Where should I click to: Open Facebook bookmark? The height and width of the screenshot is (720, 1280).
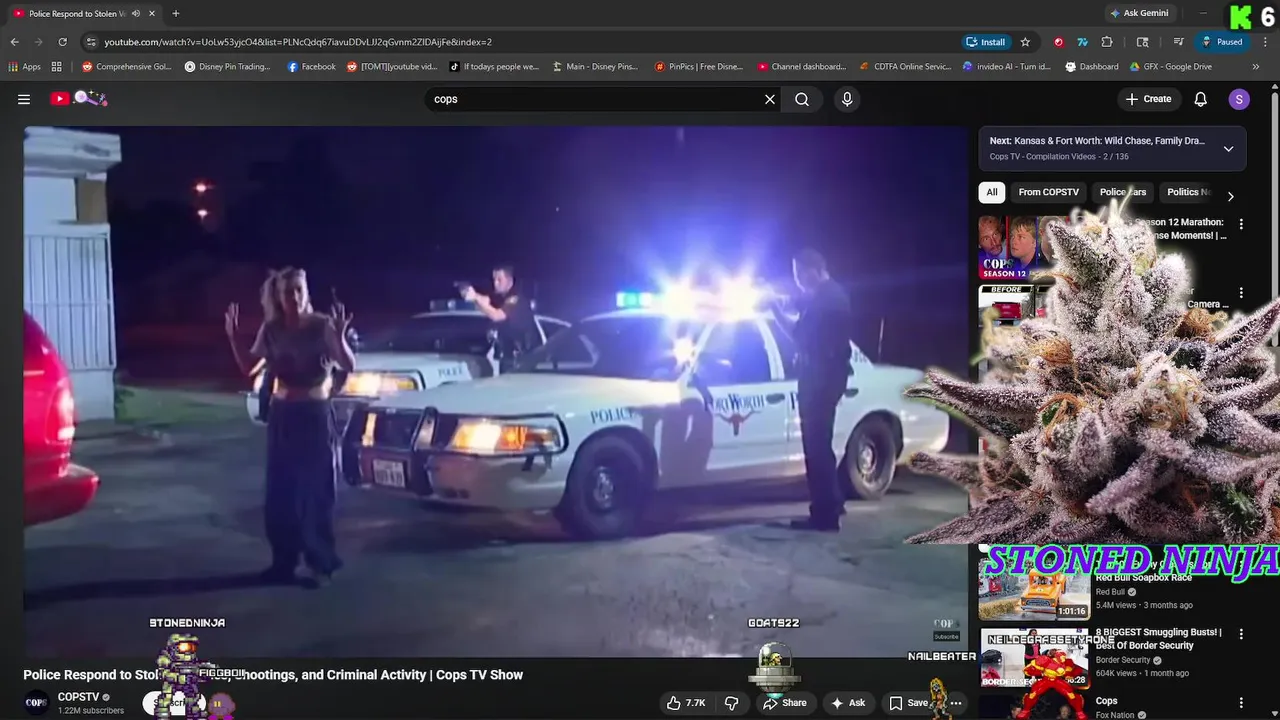point(311,67)
